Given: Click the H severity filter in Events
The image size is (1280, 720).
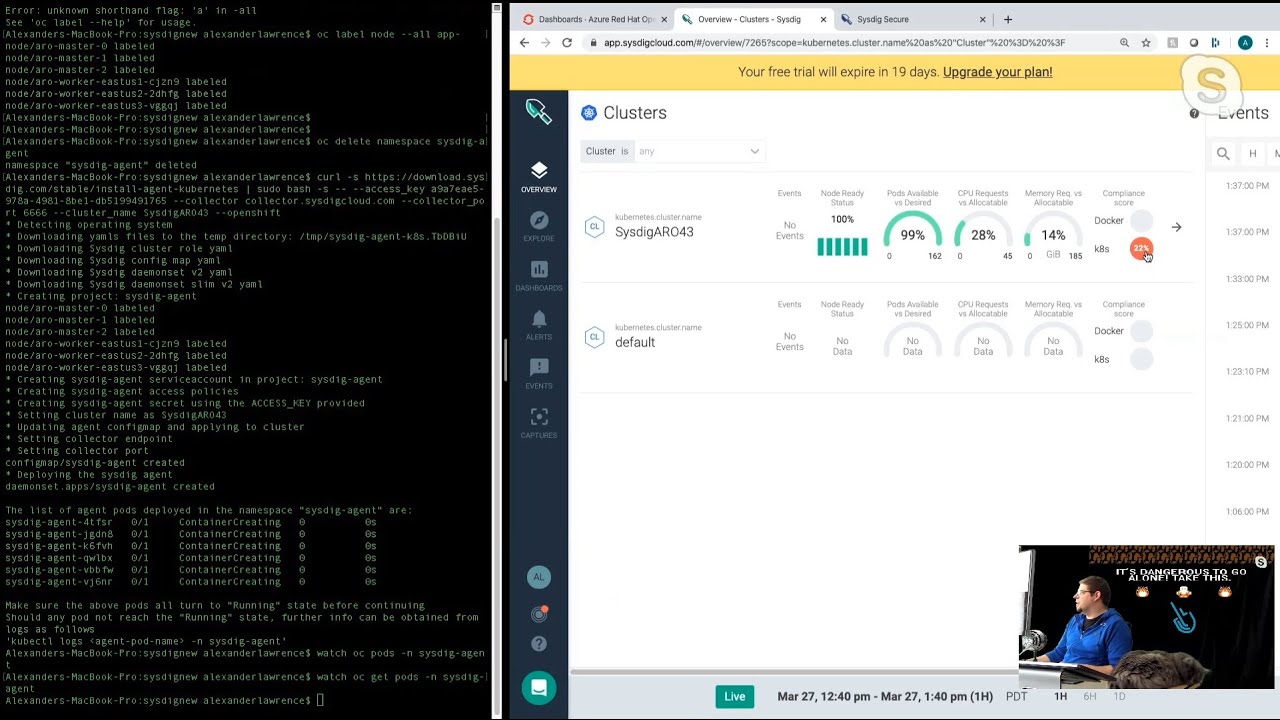Looking at the screenshot, I should (x=1252, y=154).
